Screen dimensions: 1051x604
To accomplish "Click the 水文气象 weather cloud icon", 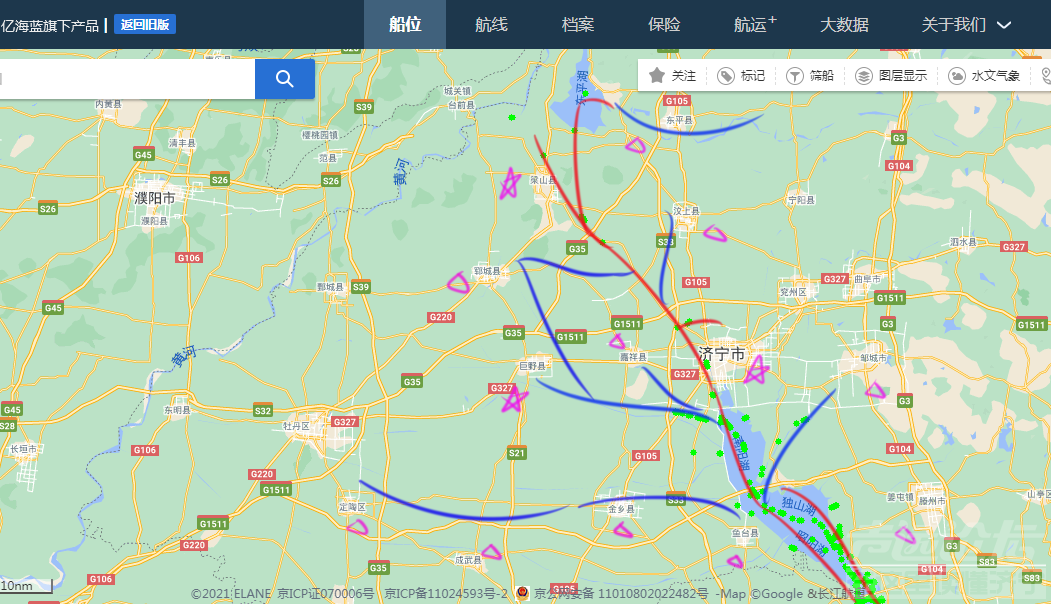I will click(x=956, y=76).
